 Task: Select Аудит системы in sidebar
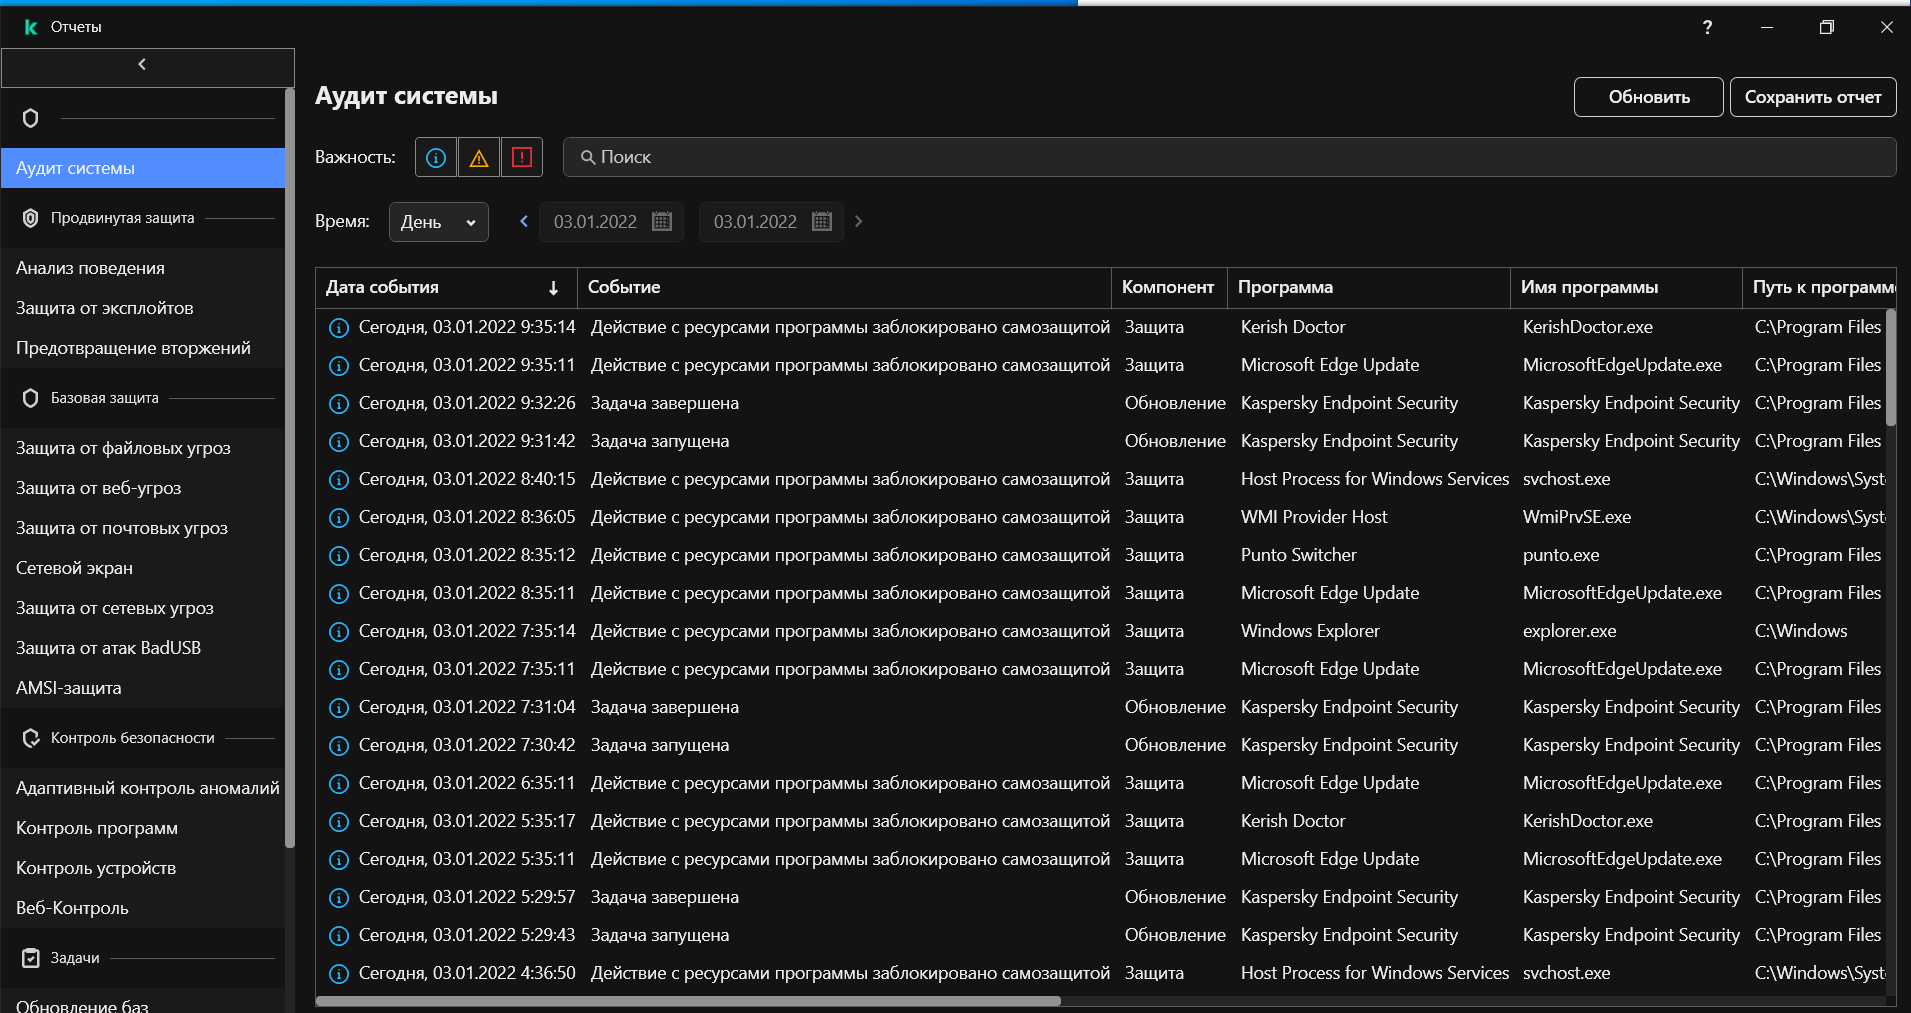click(x=143, y=168)
